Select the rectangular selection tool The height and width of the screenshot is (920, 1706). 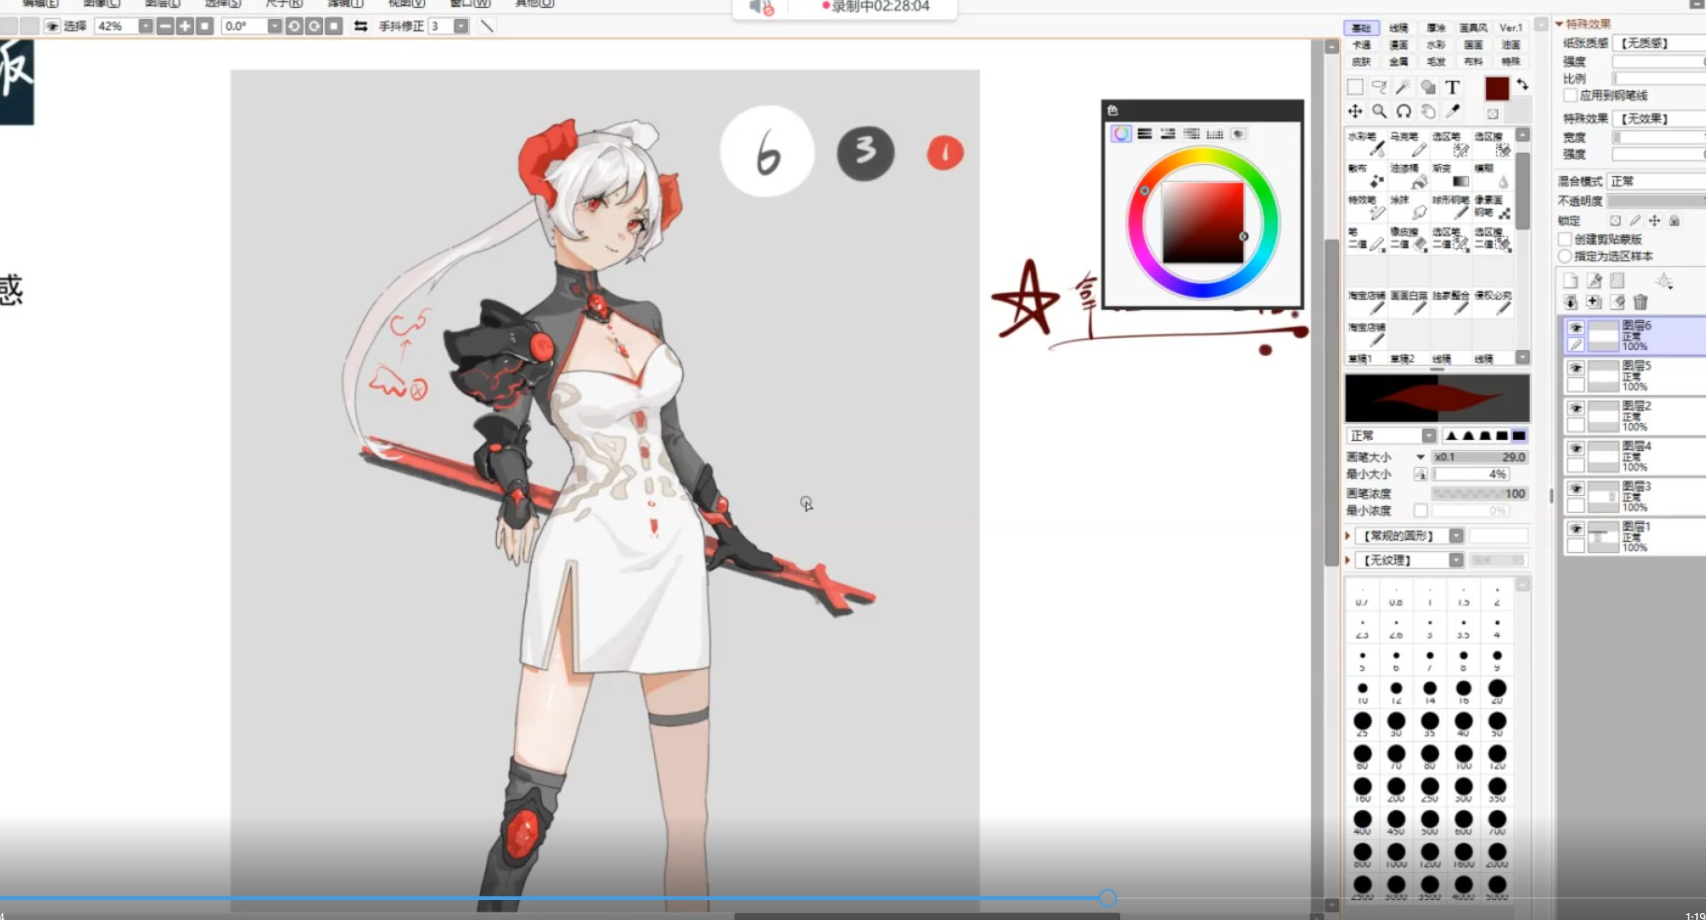click(1355, 88)
